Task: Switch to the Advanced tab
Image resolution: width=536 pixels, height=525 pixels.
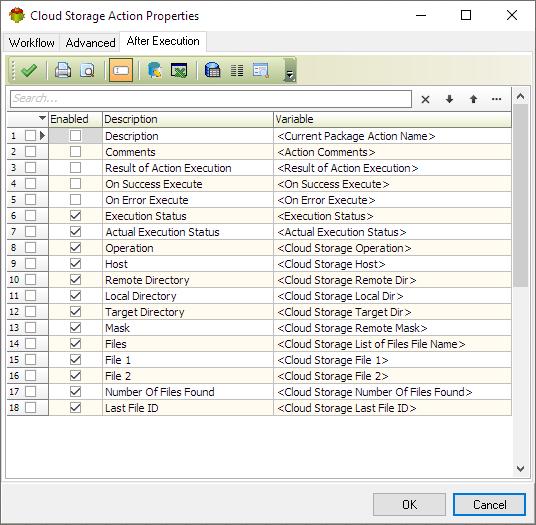Action: 90,43
